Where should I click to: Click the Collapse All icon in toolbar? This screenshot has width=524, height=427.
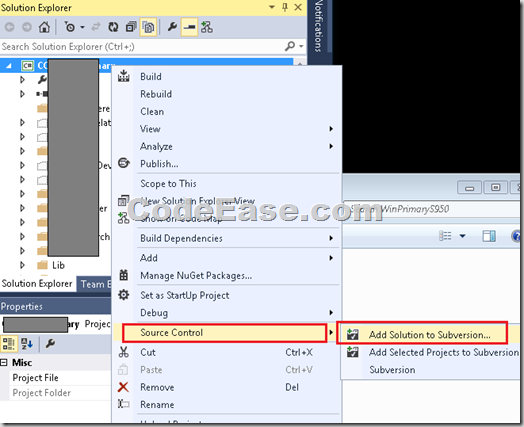(131, 27)
